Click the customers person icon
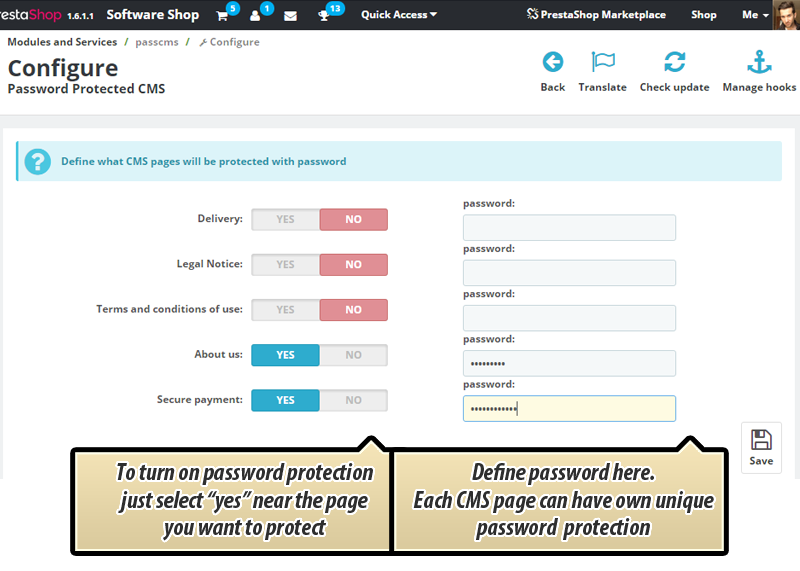Image resolution: width=800 pixels, height=571 pixels. click(x=255, y=15)
